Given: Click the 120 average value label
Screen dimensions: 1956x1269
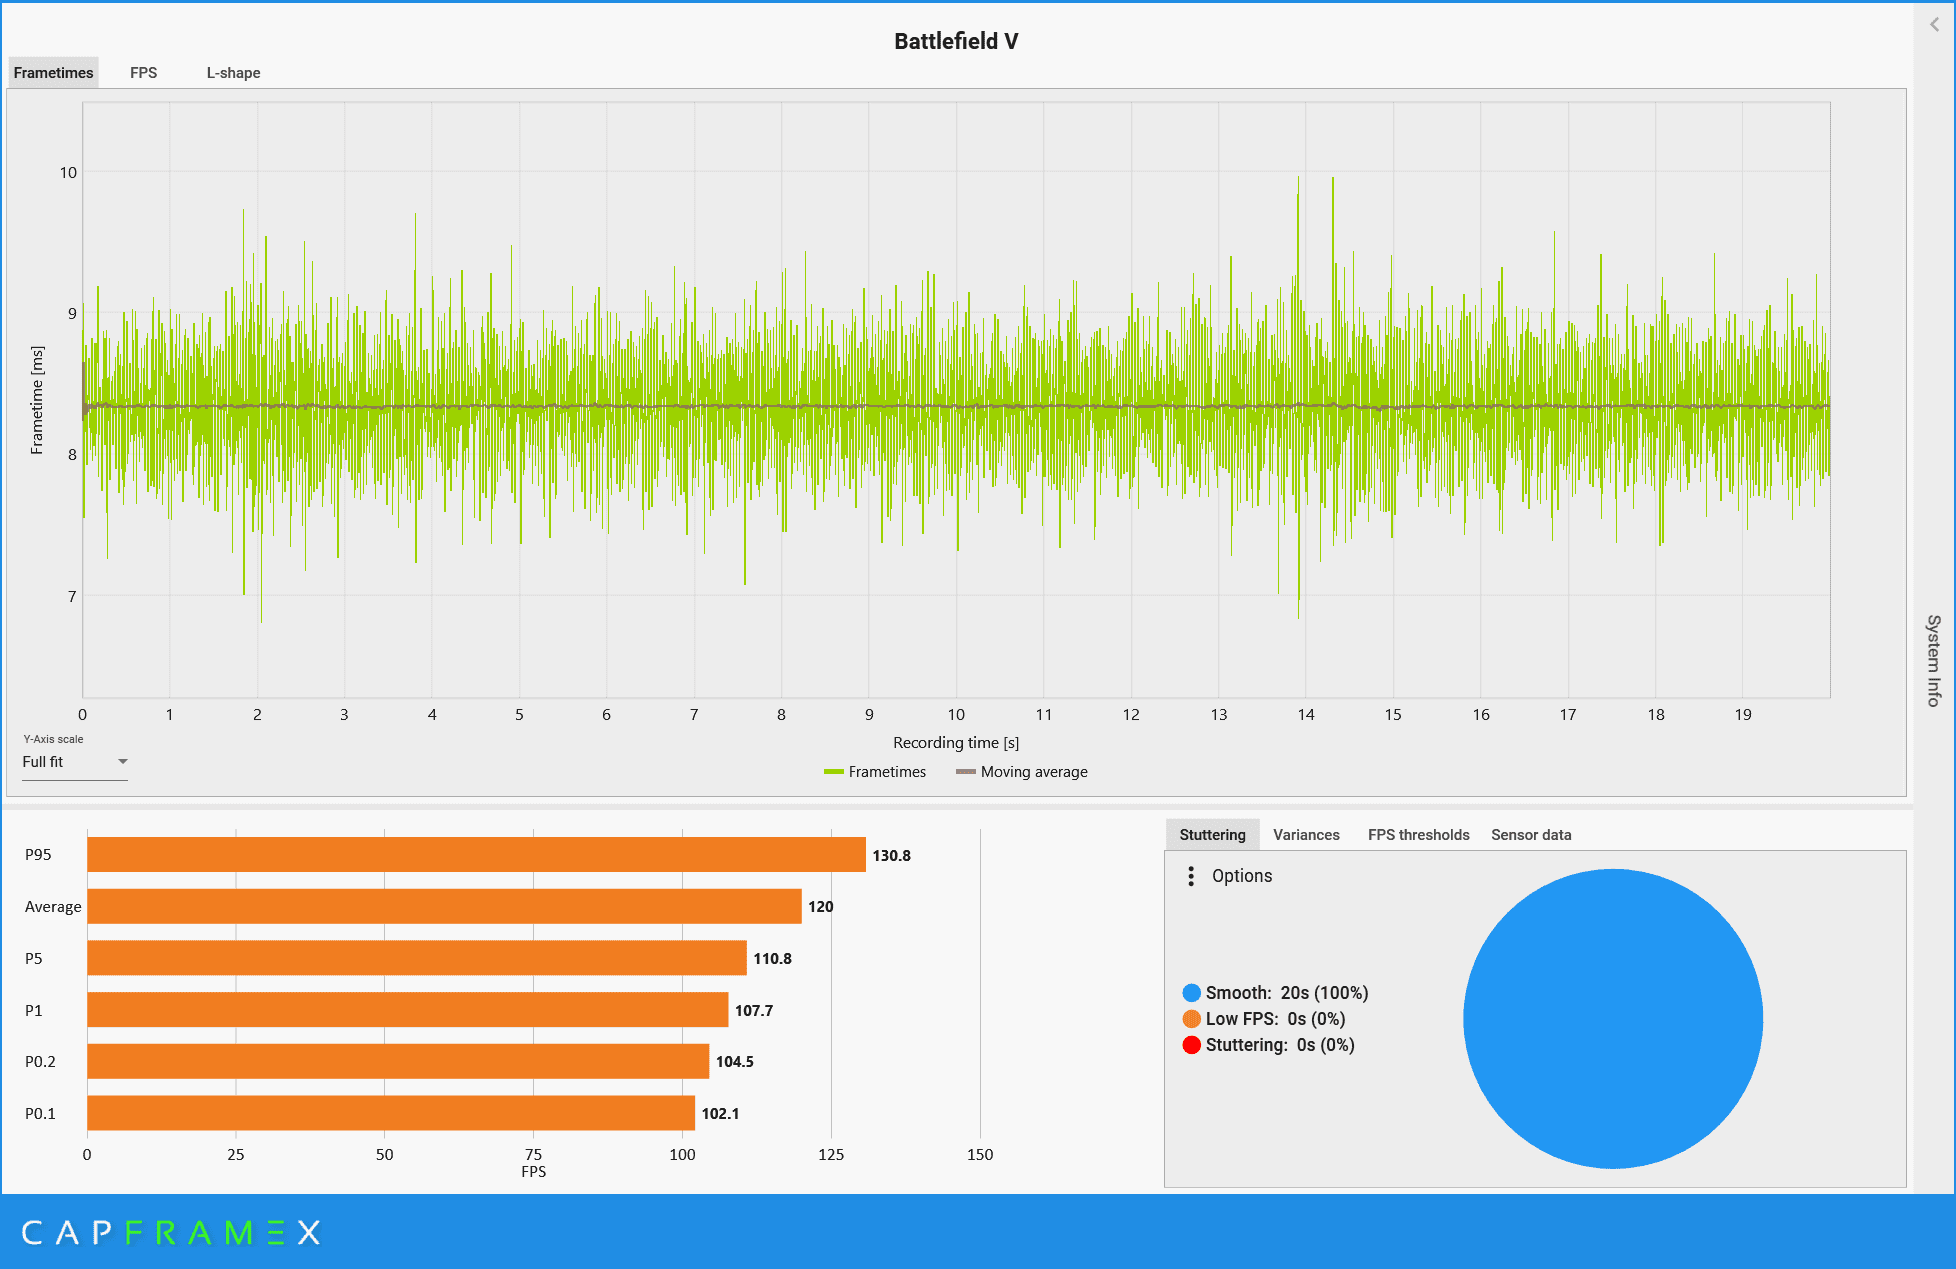Looking at the screenshot, I should [821, 907].
